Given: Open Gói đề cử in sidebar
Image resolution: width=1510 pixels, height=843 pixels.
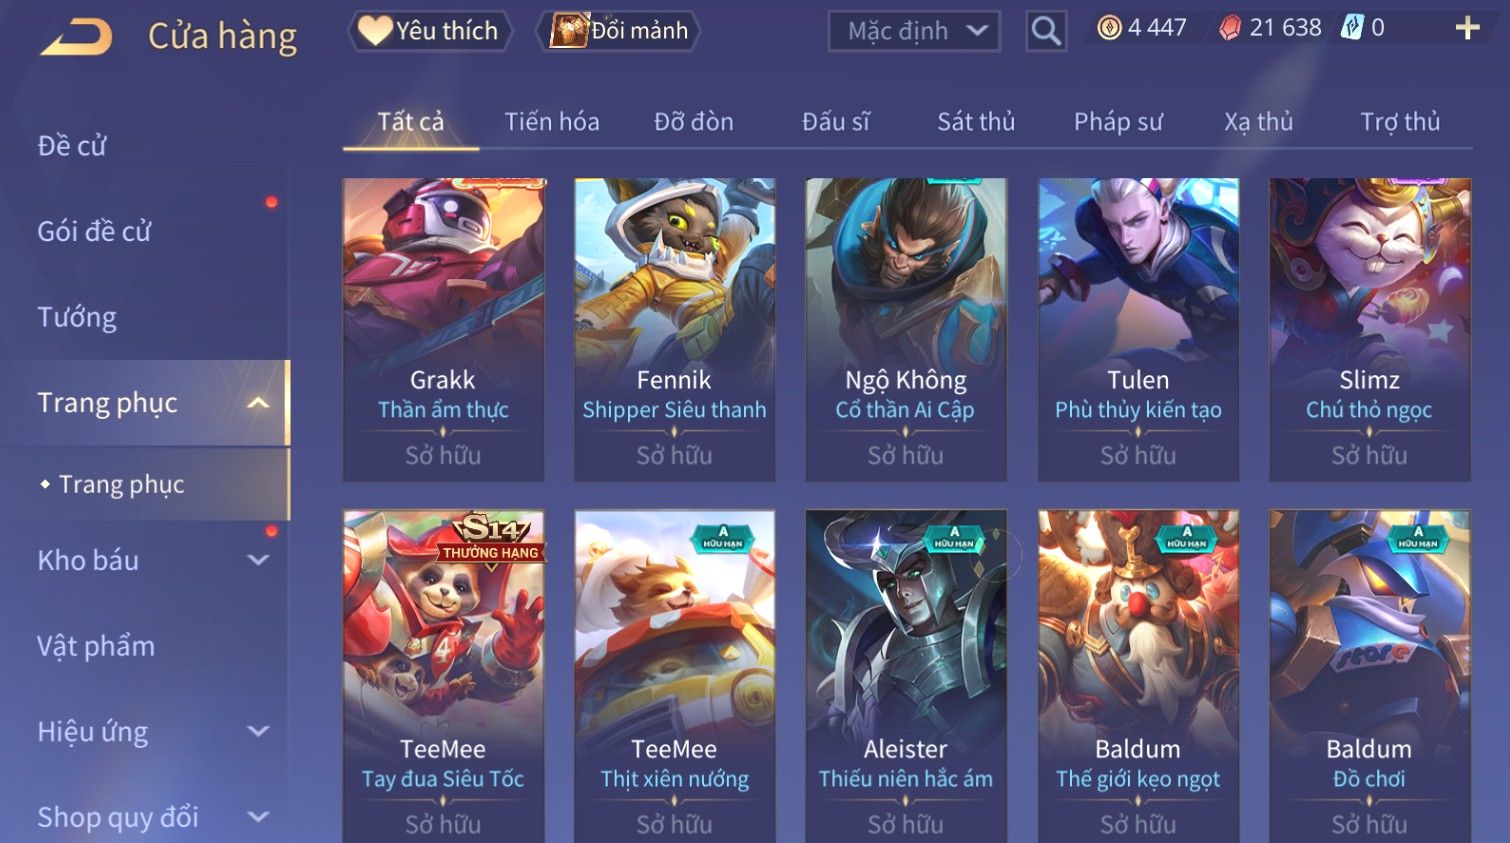Looking at the screenshot, I should [94, 231].
